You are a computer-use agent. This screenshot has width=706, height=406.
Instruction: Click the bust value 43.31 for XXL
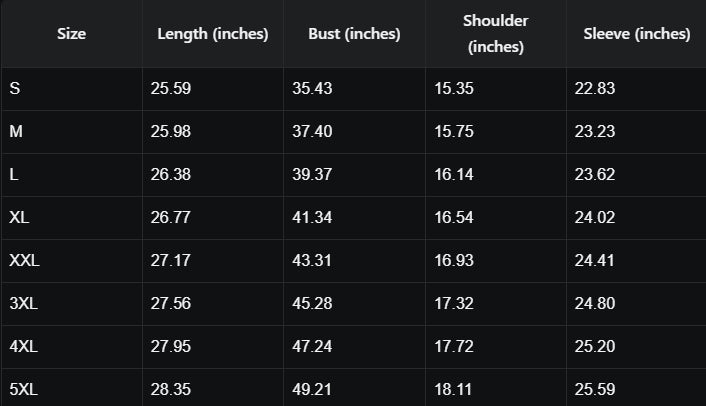pos(312,261)
